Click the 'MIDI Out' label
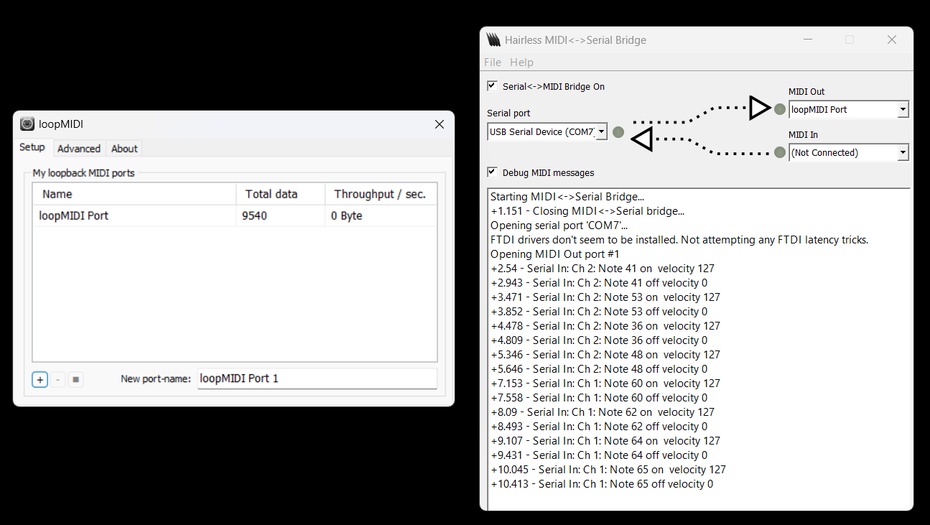The image size is (930, 525). (806, 91)
